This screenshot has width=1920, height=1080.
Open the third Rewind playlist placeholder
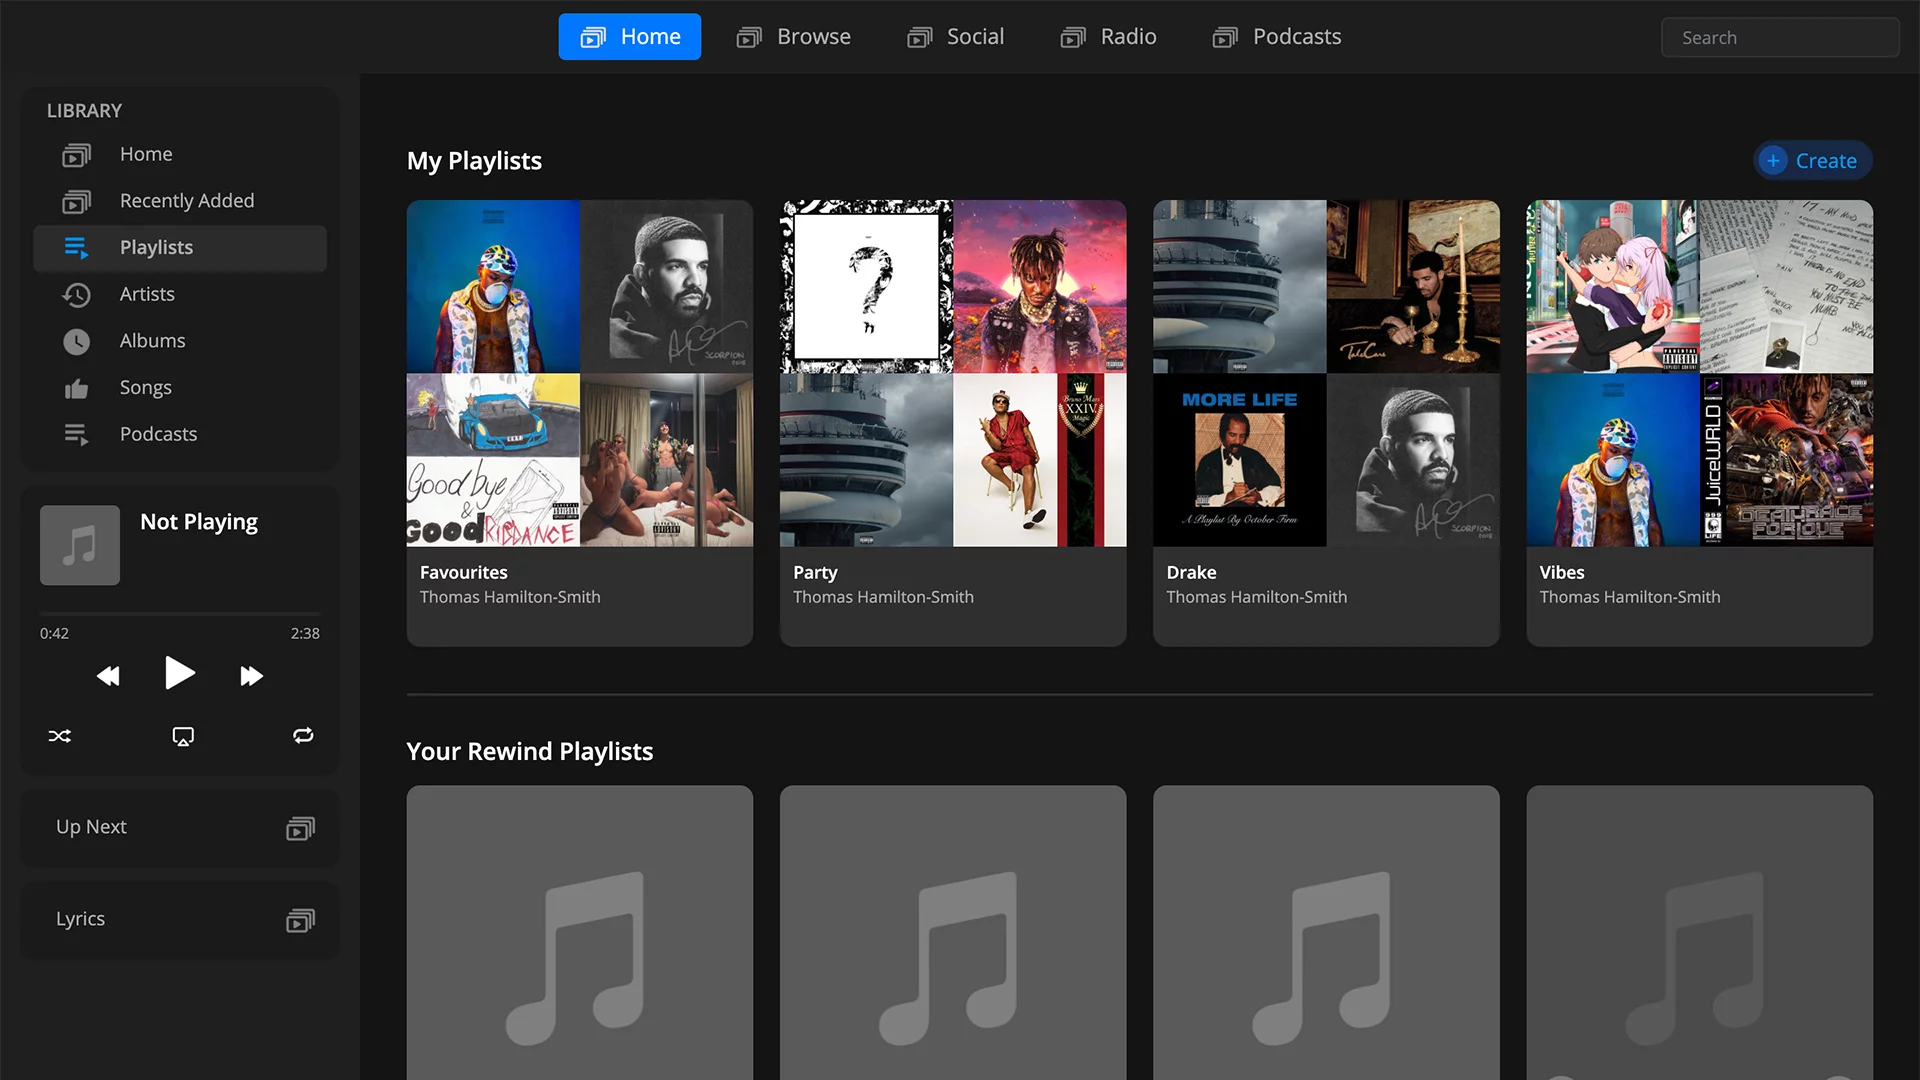1326,933
